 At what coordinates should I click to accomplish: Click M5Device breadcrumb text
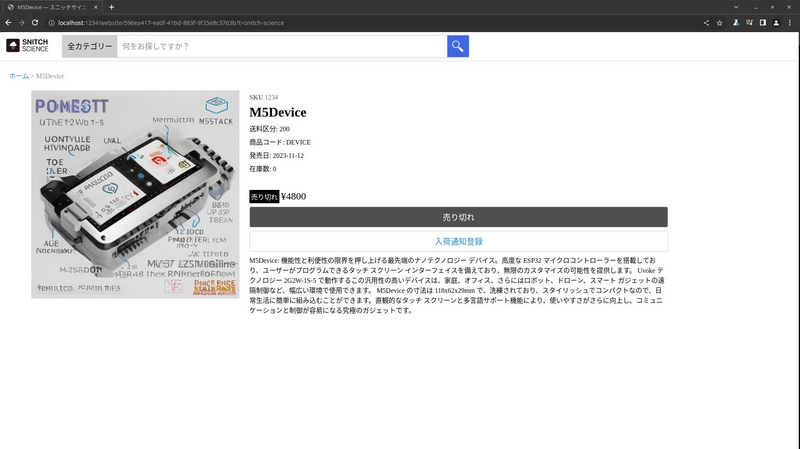[x=50, y=76]
